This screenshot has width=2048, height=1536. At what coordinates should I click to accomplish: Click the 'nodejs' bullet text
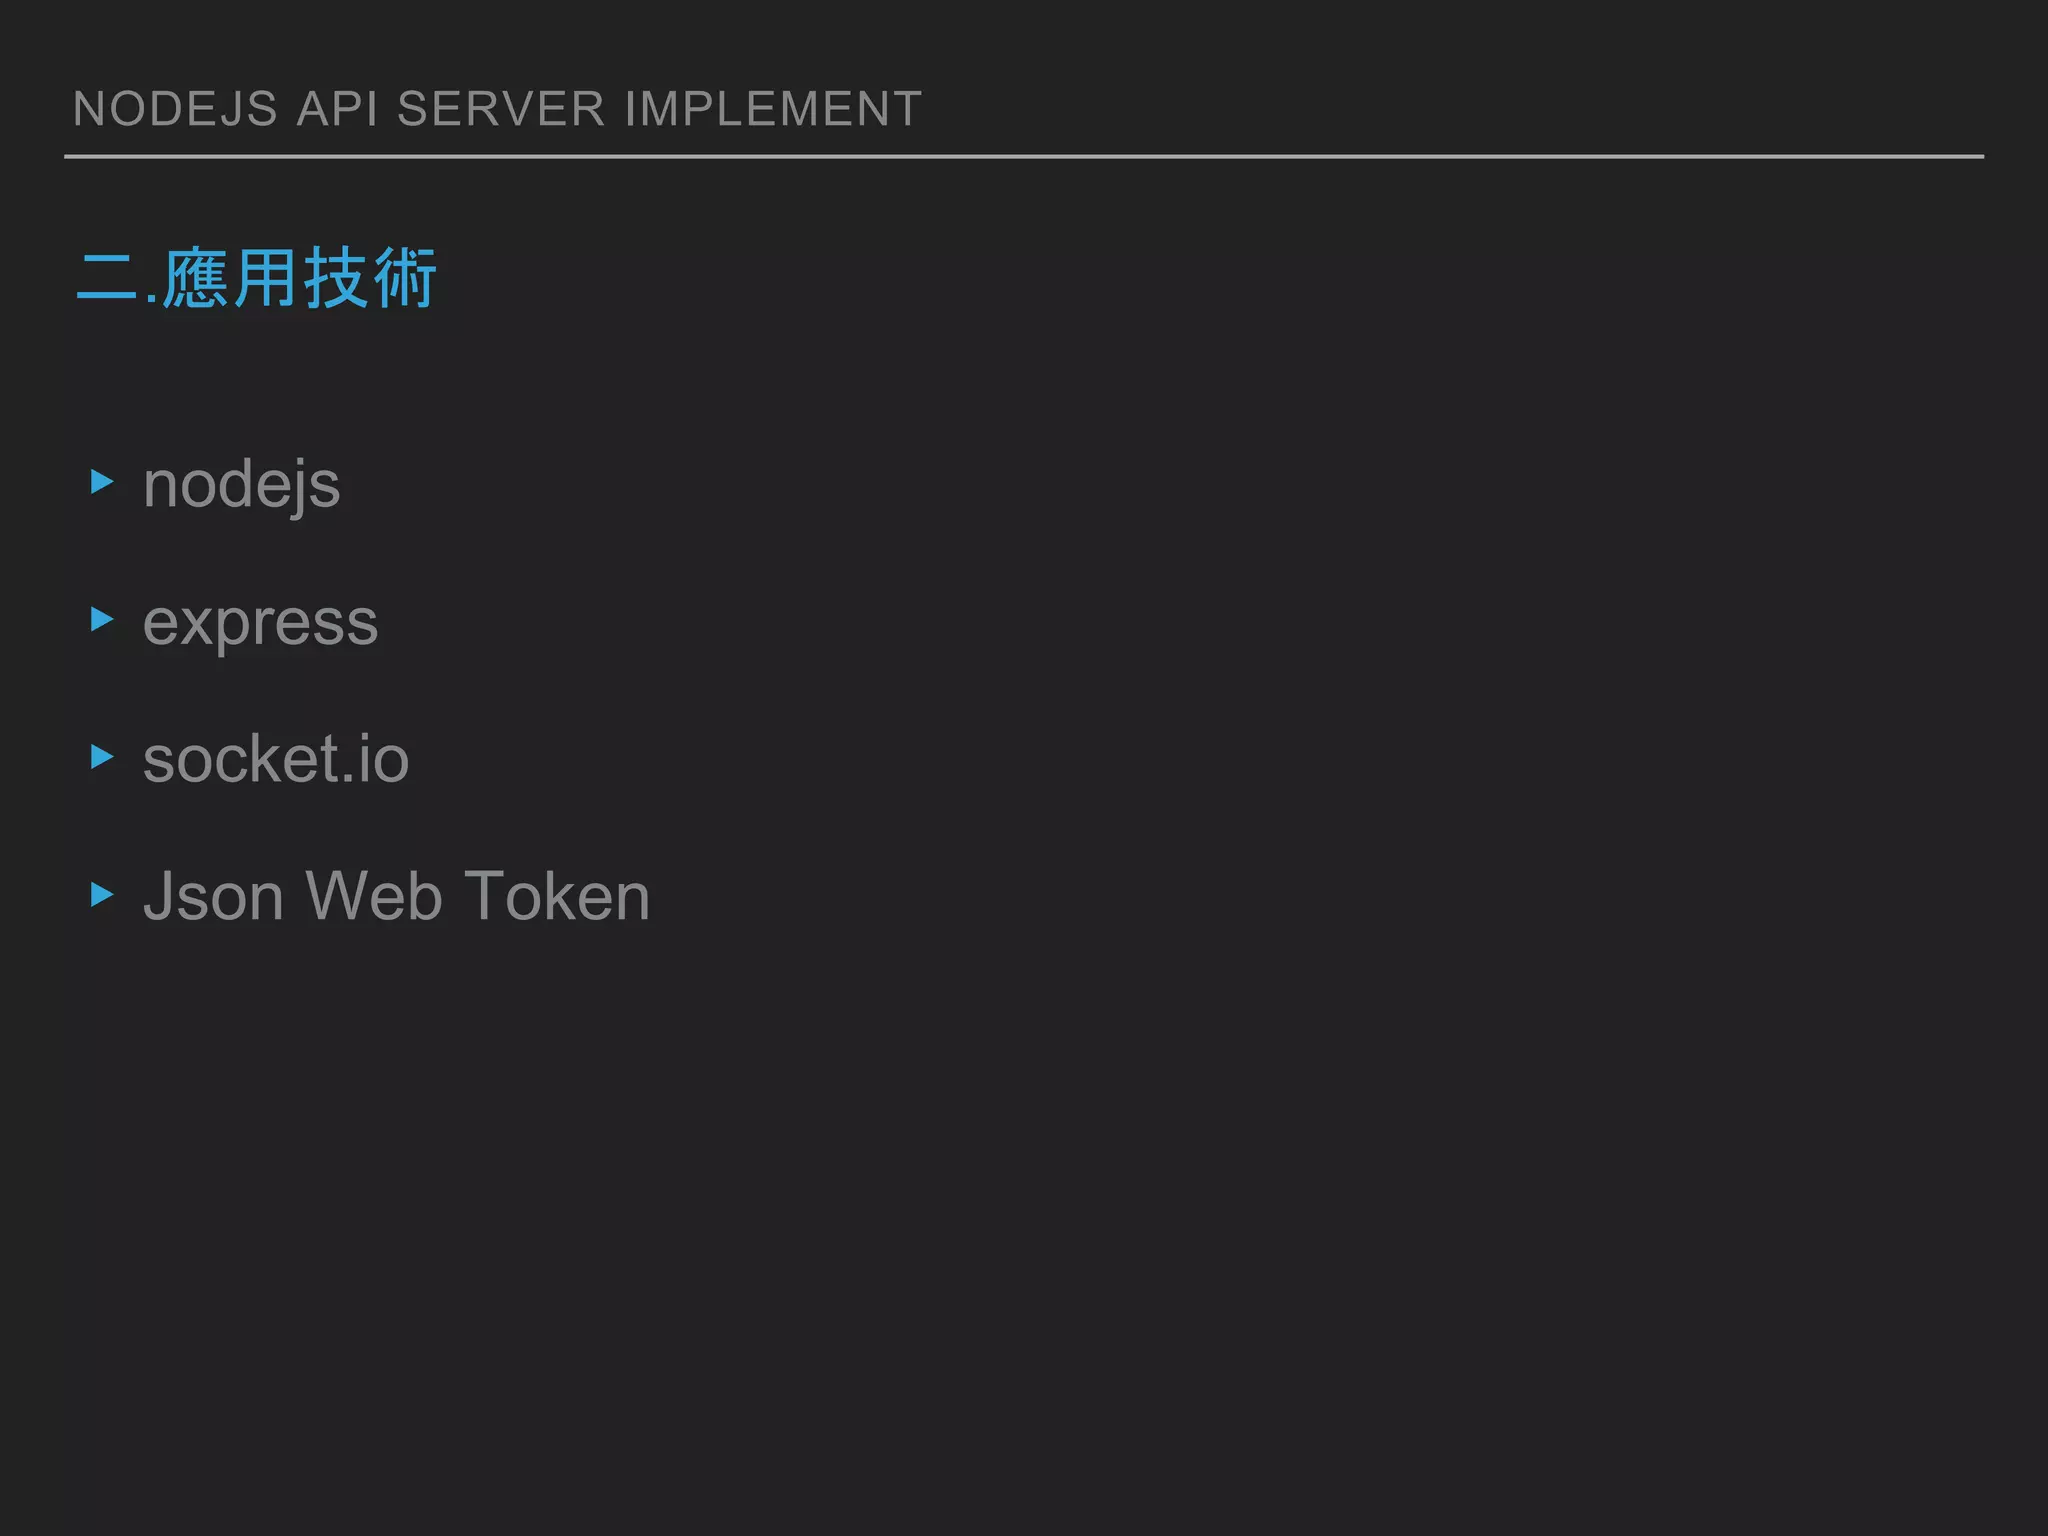pos(241,485)
